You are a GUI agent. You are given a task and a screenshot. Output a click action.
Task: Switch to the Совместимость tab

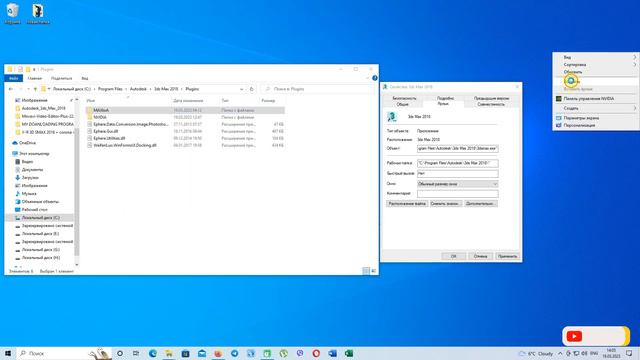491,104
